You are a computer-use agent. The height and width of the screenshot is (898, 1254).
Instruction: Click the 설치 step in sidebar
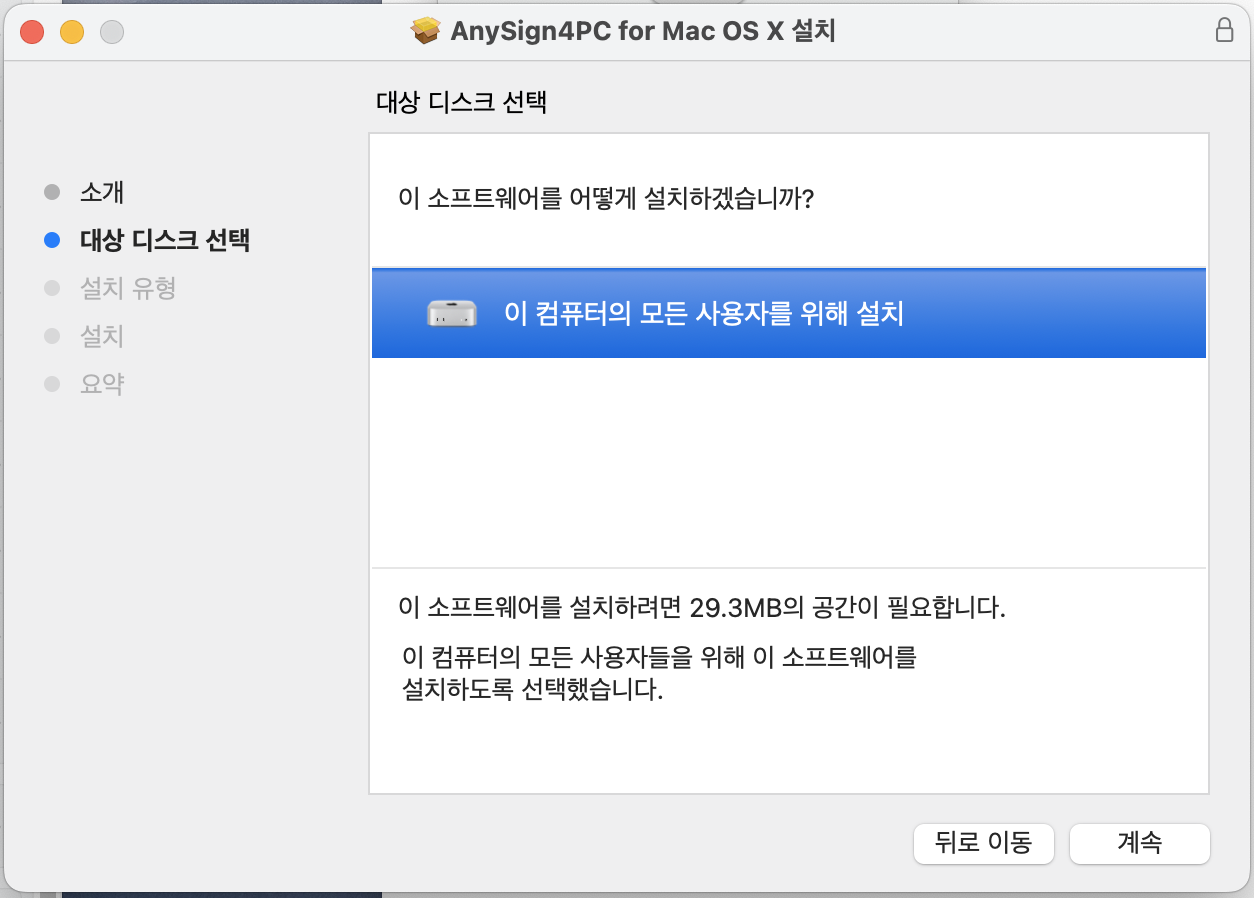[x=102, y=336]
